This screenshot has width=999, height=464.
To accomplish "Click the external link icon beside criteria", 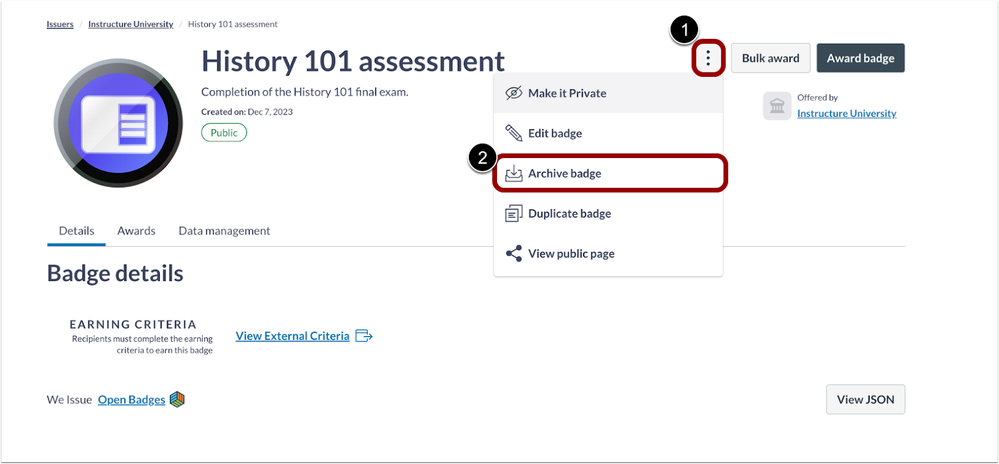I will tap(364, 336).
